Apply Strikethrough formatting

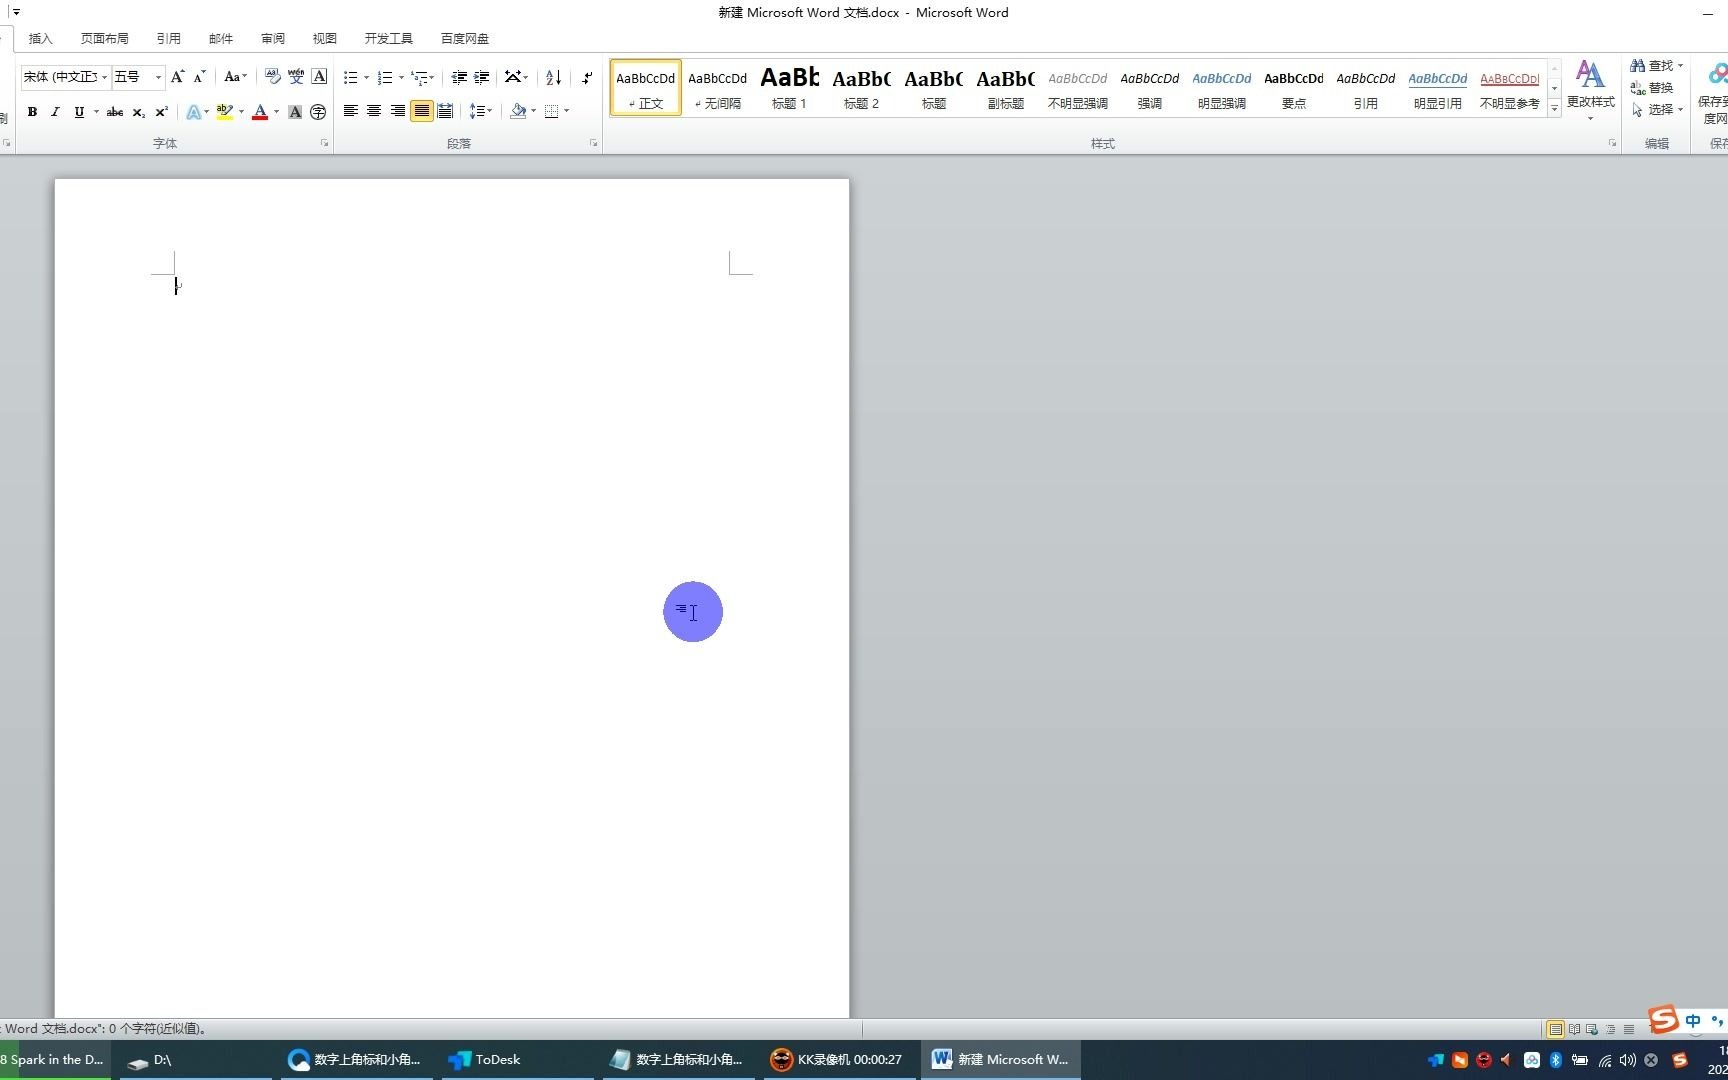115,112
